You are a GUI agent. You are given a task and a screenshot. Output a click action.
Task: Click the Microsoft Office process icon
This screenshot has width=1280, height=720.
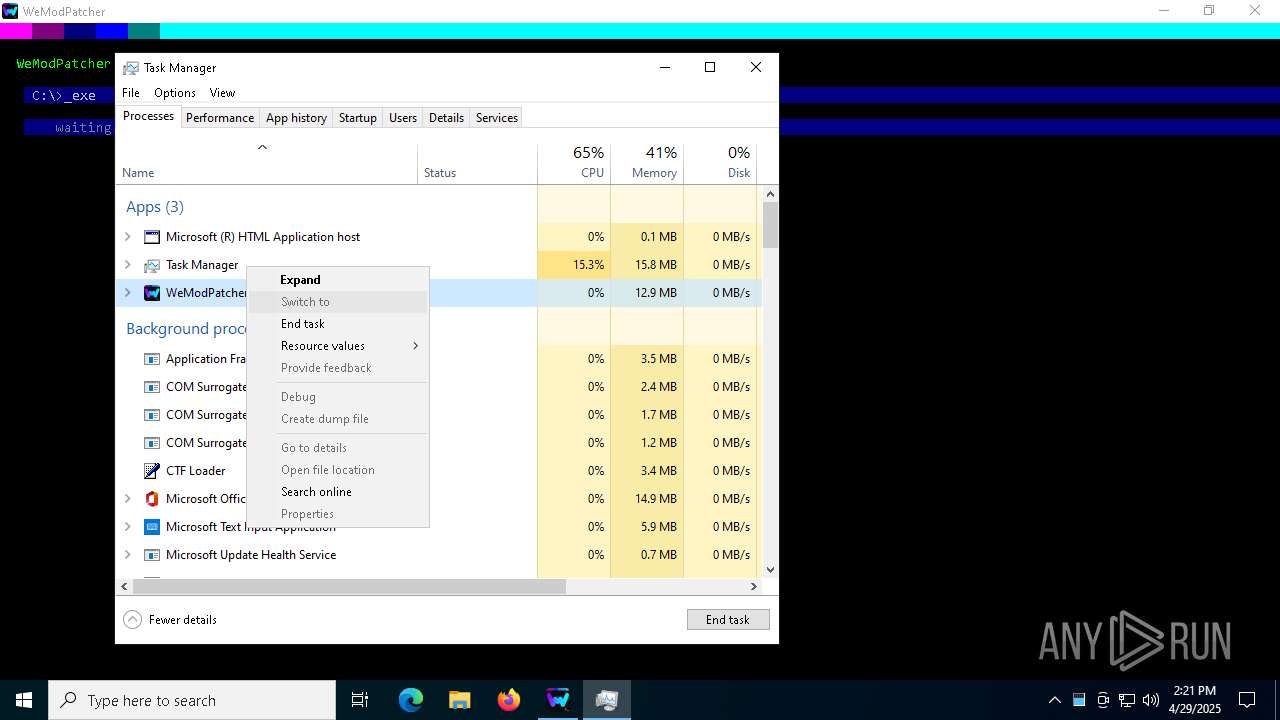coord(152,499)
